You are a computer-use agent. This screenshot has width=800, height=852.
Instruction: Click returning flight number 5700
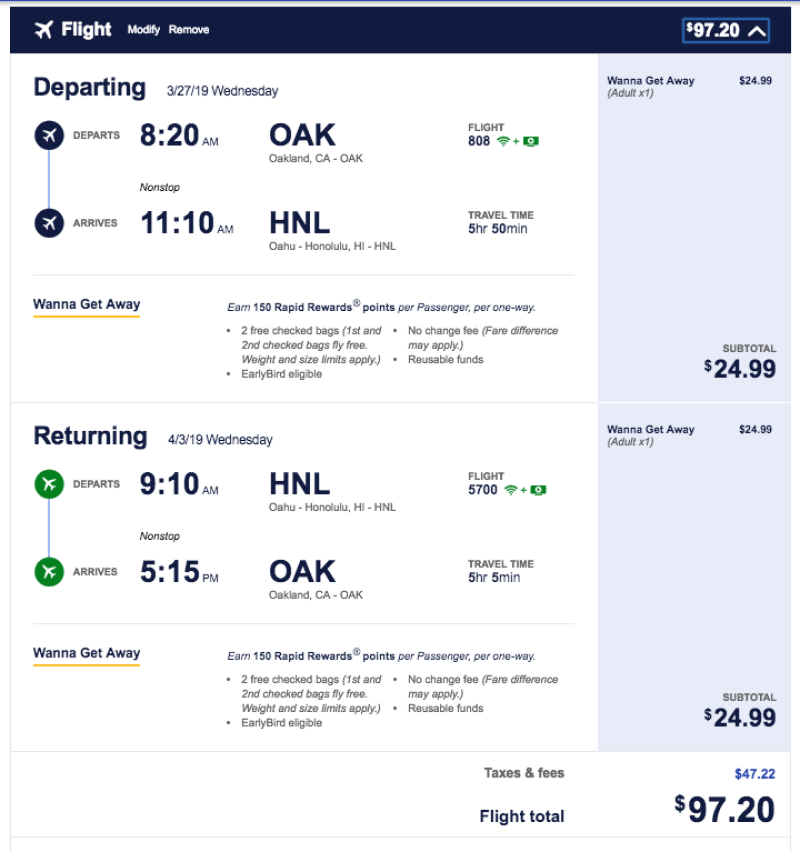coord(482,490)
